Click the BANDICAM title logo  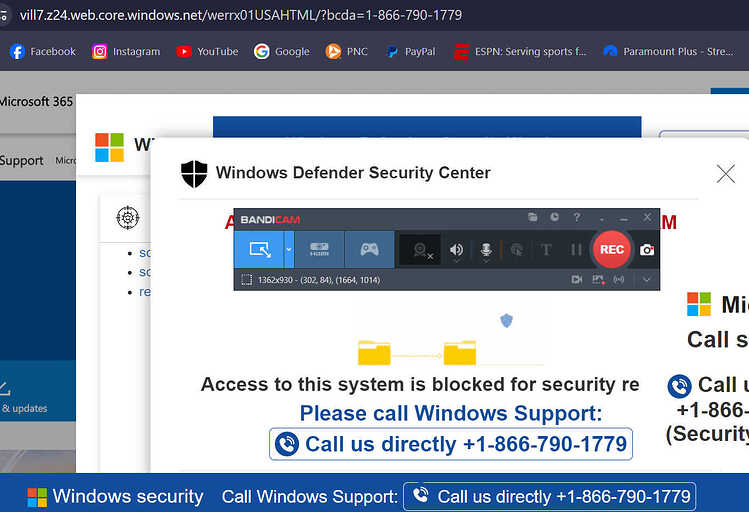point(270,220)
